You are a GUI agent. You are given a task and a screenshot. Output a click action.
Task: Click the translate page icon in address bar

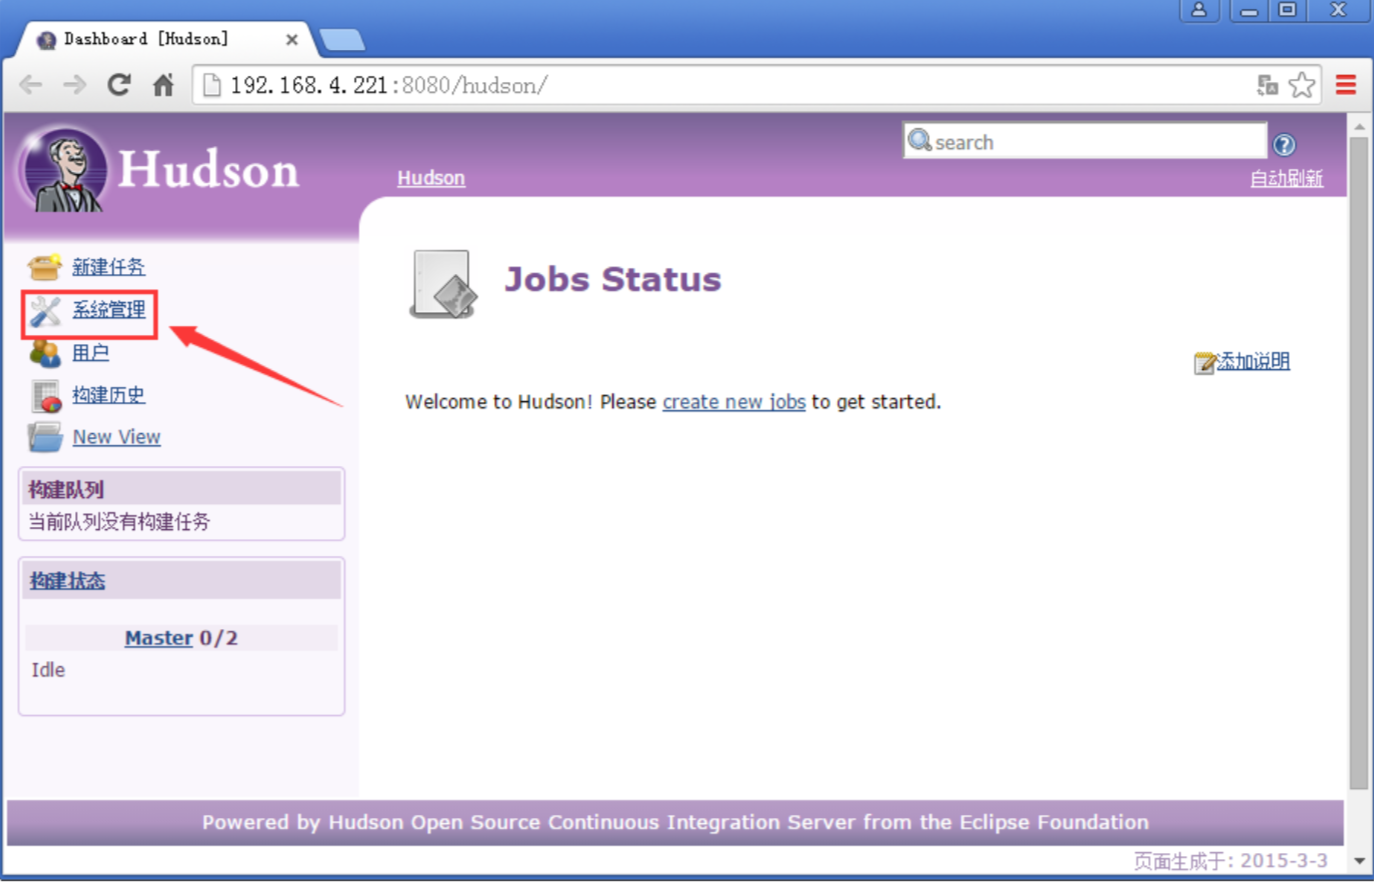(x=1267, y=85)
